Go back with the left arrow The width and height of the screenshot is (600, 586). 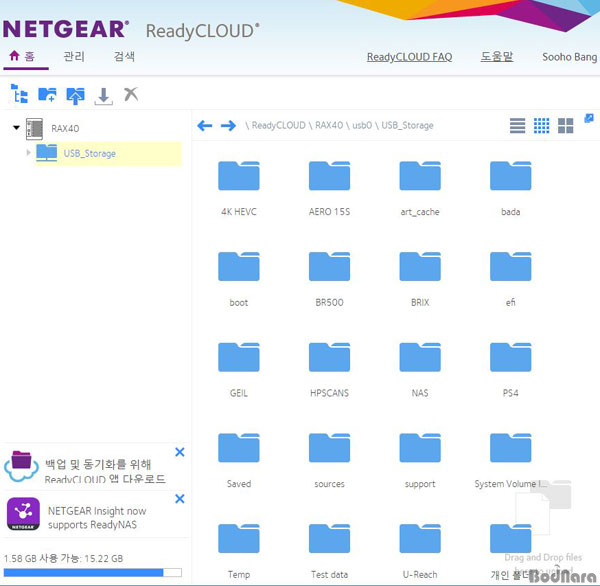pyautogui.click(x=205, y=126)
